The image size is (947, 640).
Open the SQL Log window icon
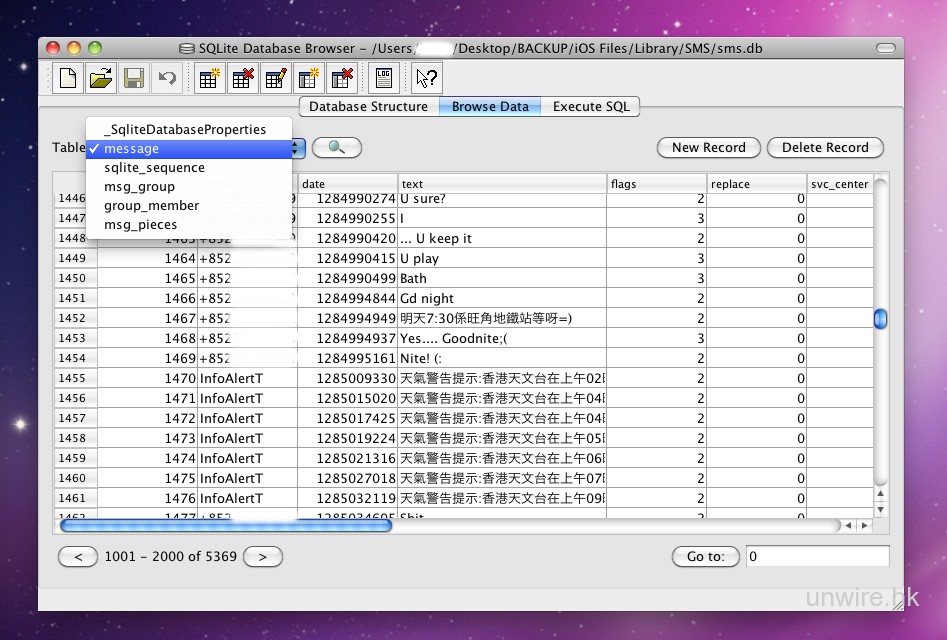coord(383,78)
